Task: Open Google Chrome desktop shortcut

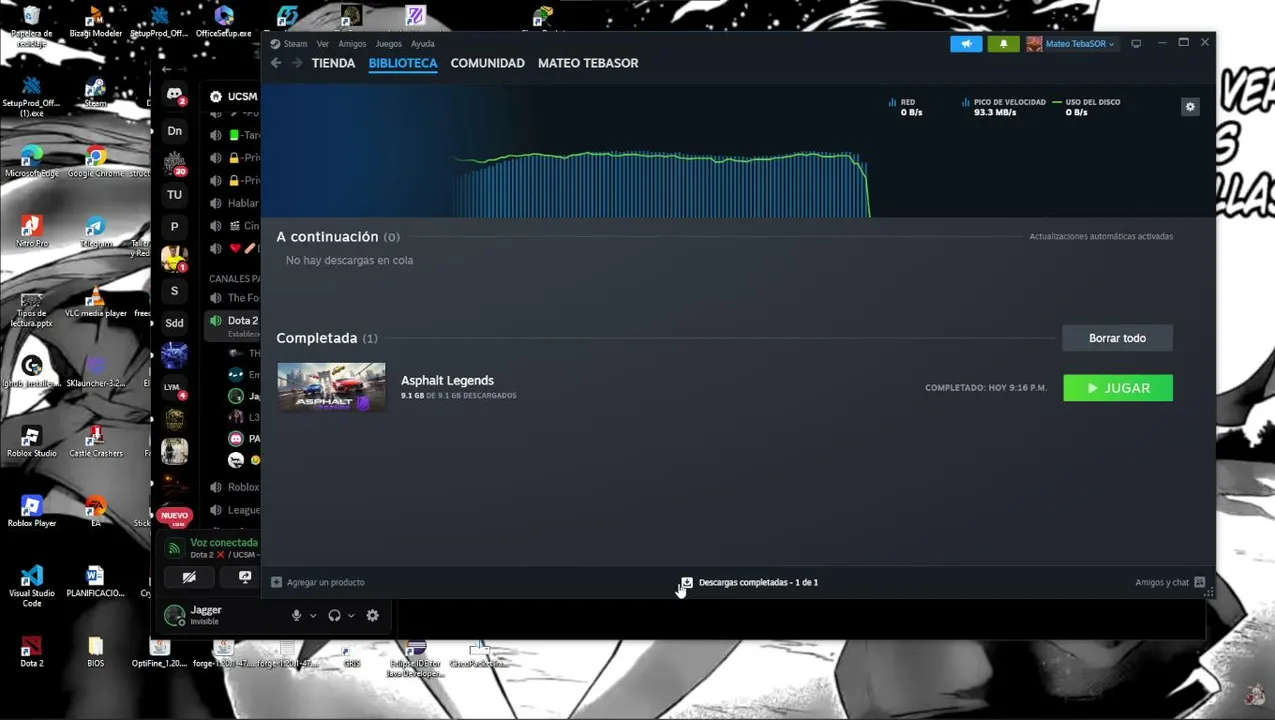Action: click(96, 162)
